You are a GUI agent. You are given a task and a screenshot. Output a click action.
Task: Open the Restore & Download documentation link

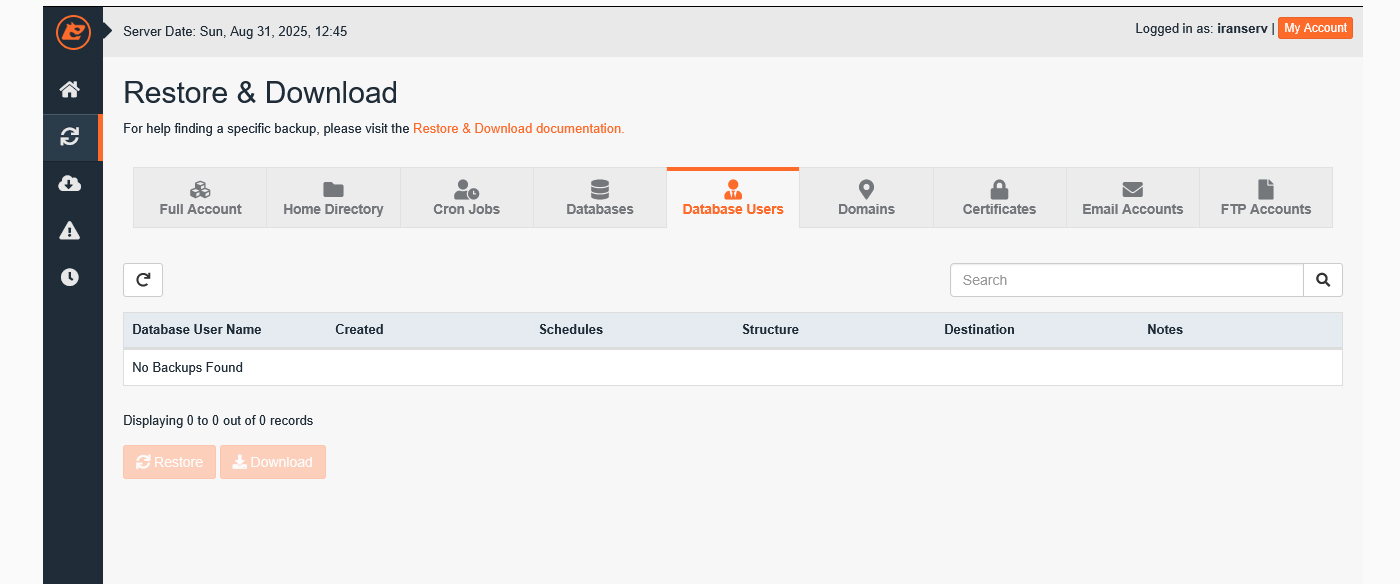point(518,129)
